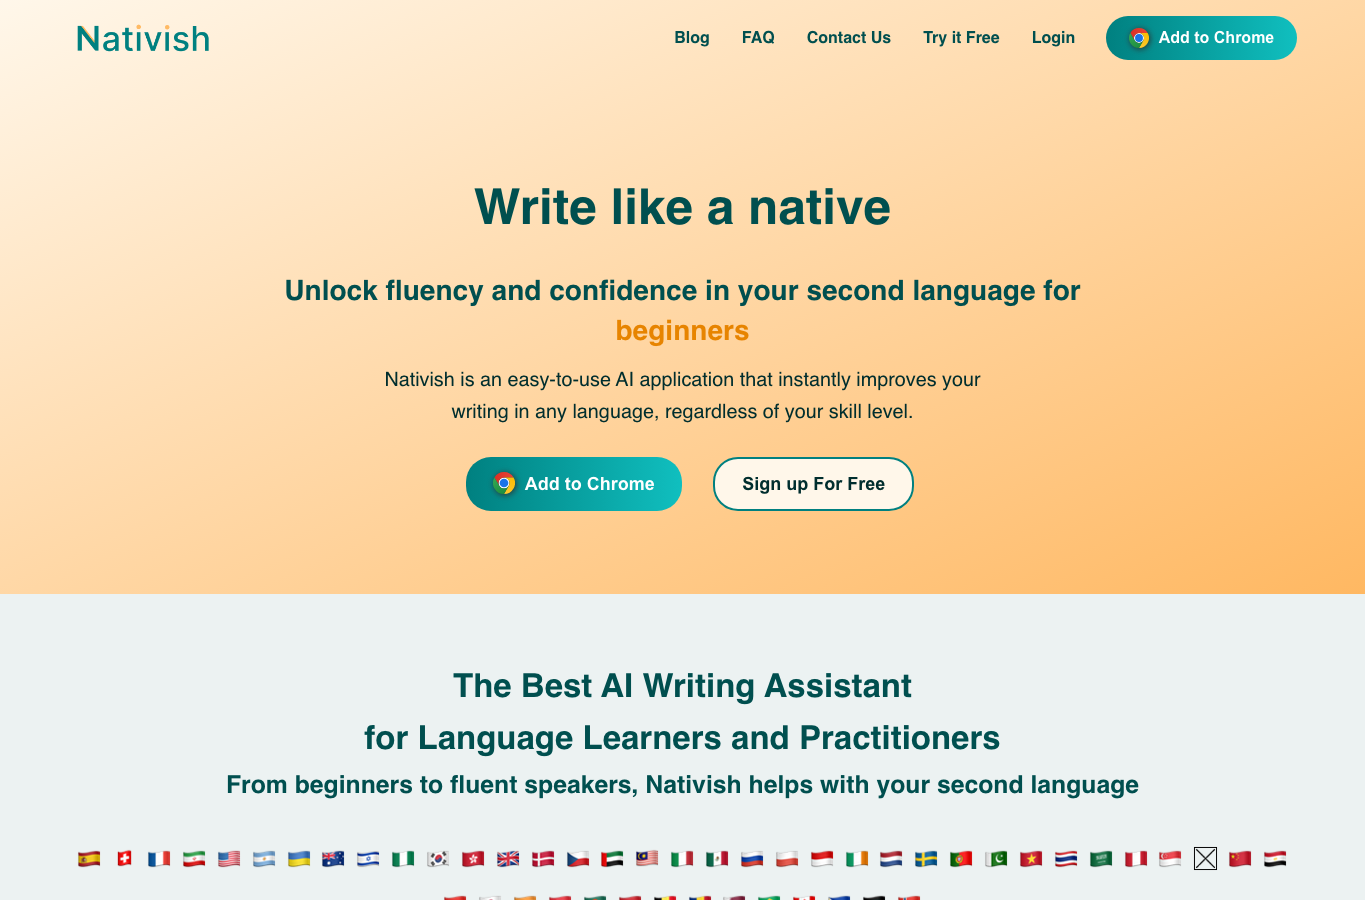Select the Mexico flag

click(x=717, y=858)
